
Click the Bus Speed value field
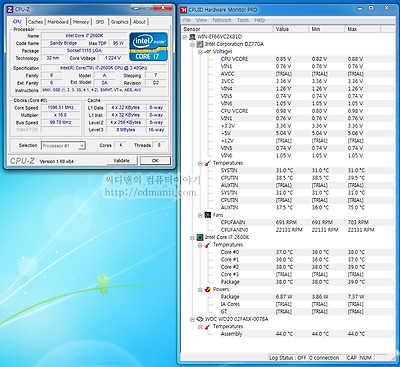click(60, 122)
